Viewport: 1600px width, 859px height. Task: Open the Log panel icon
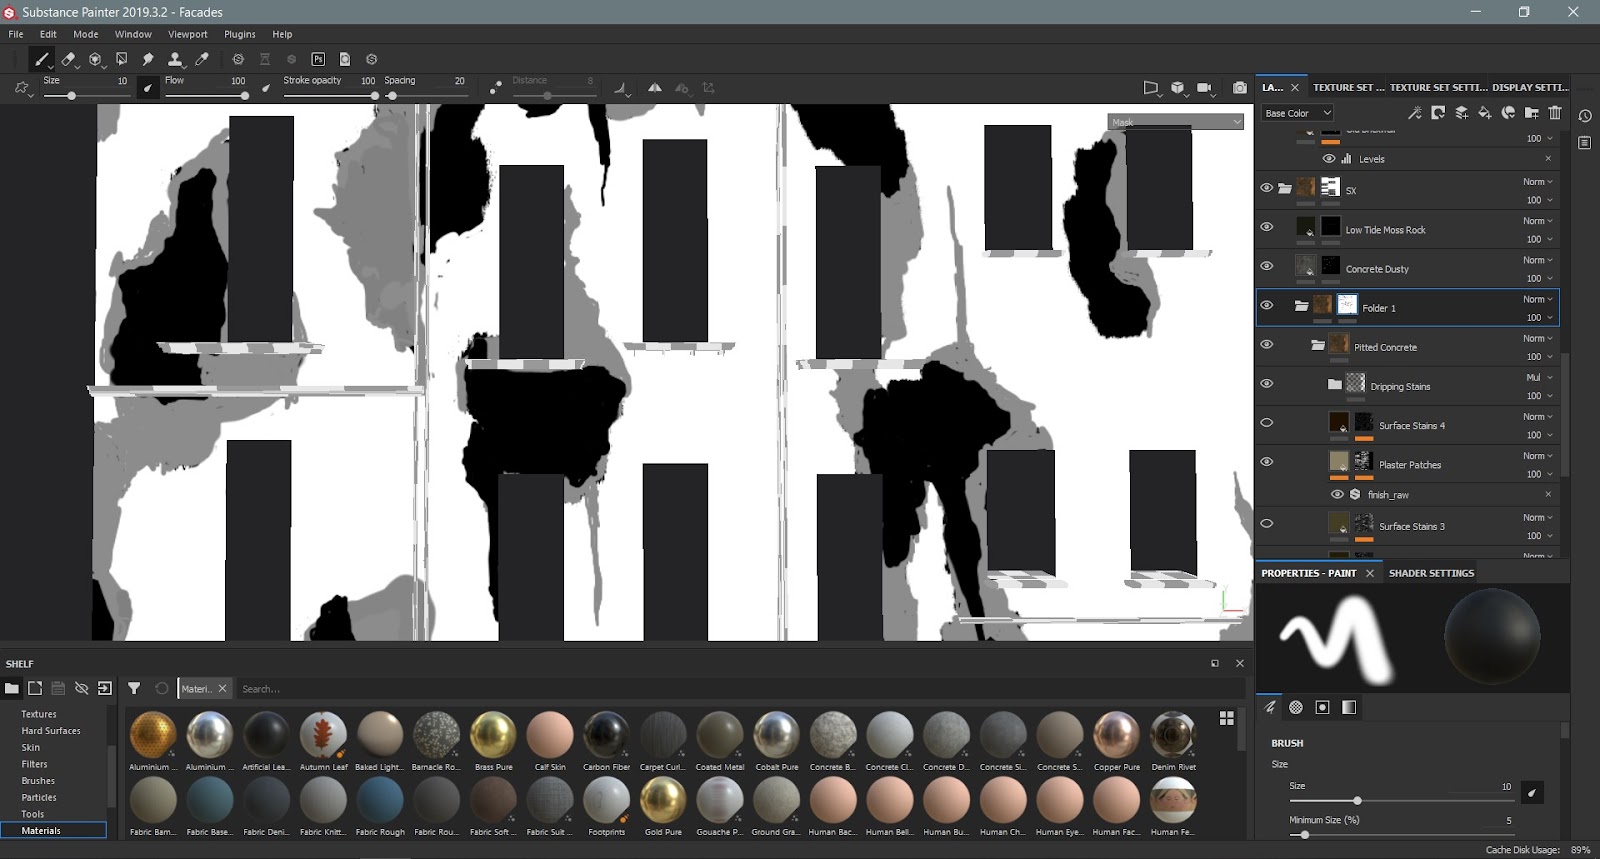coord(1585,143)
